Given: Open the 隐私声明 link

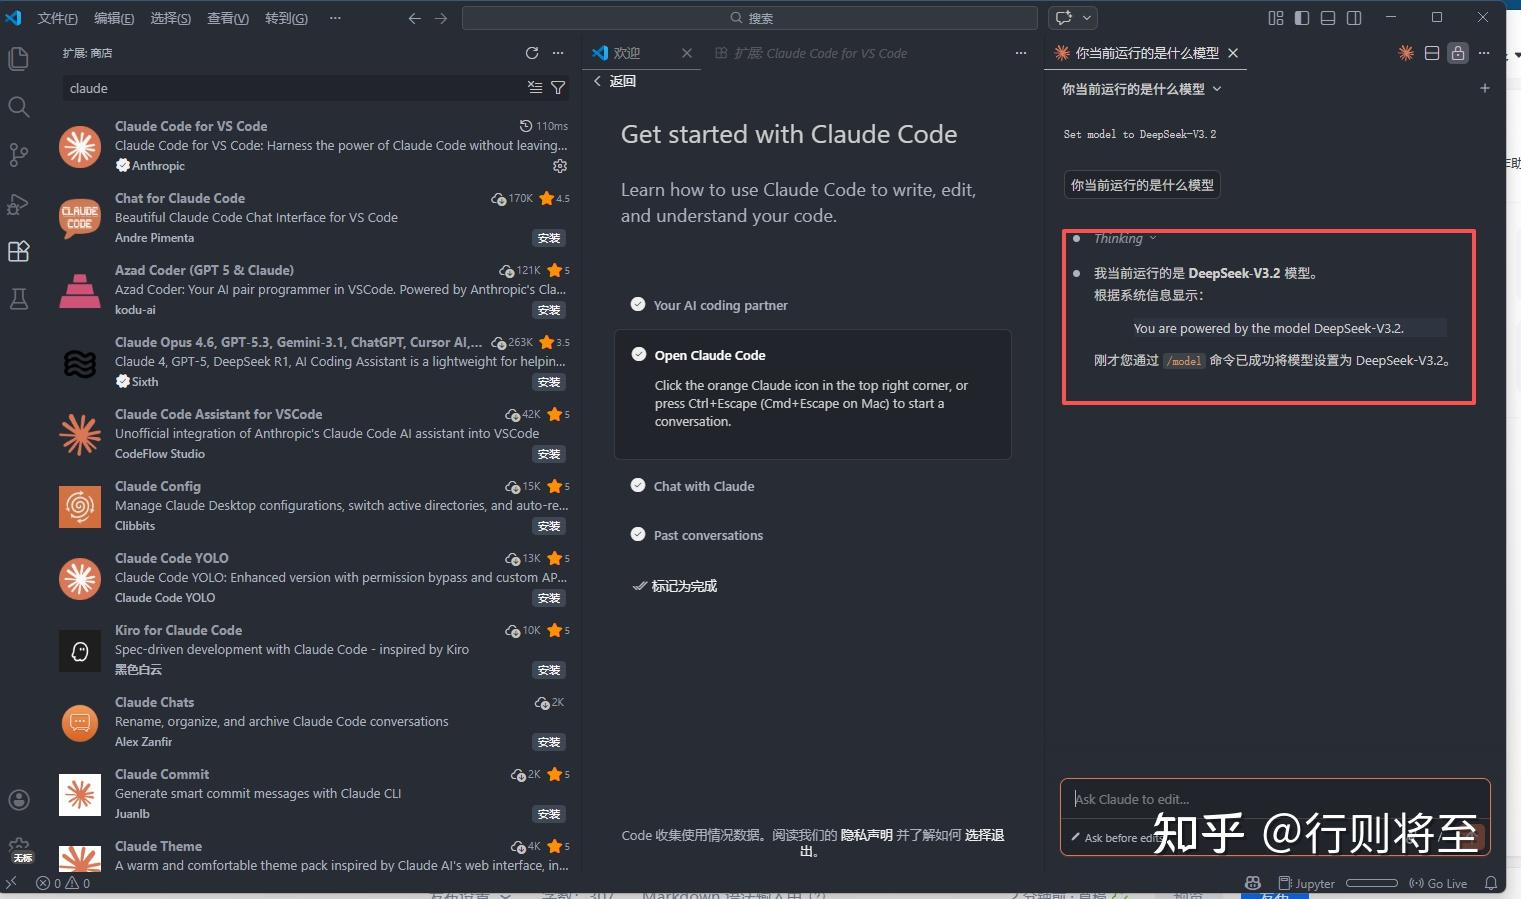Looking at the screenshot, I should coord(867,835).
